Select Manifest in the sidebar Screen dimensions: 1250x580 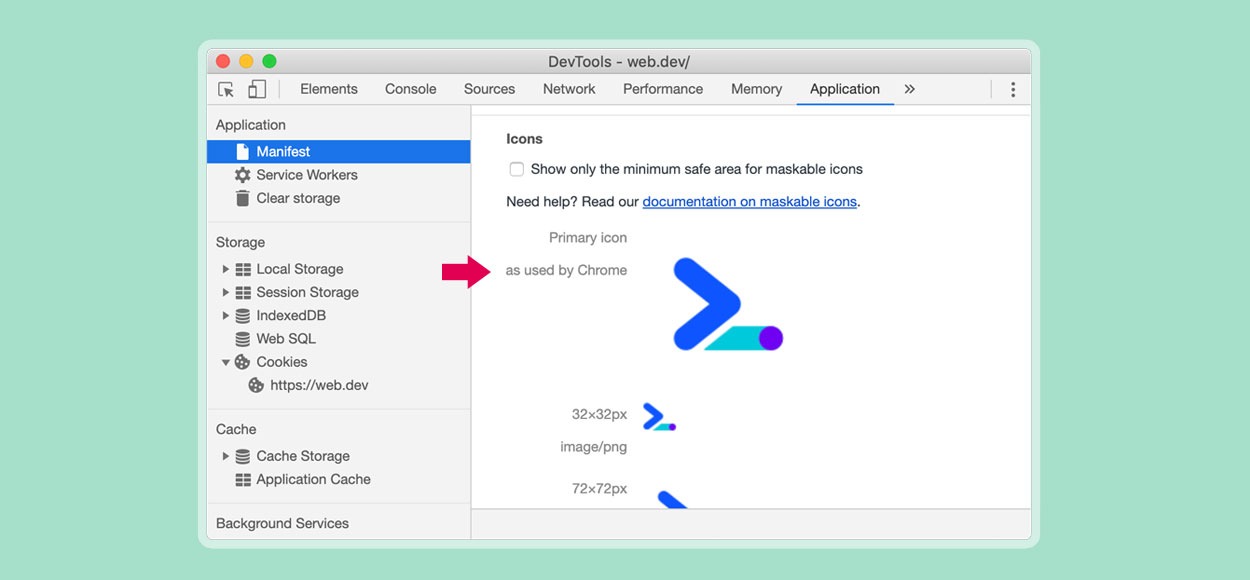[338, 152]
